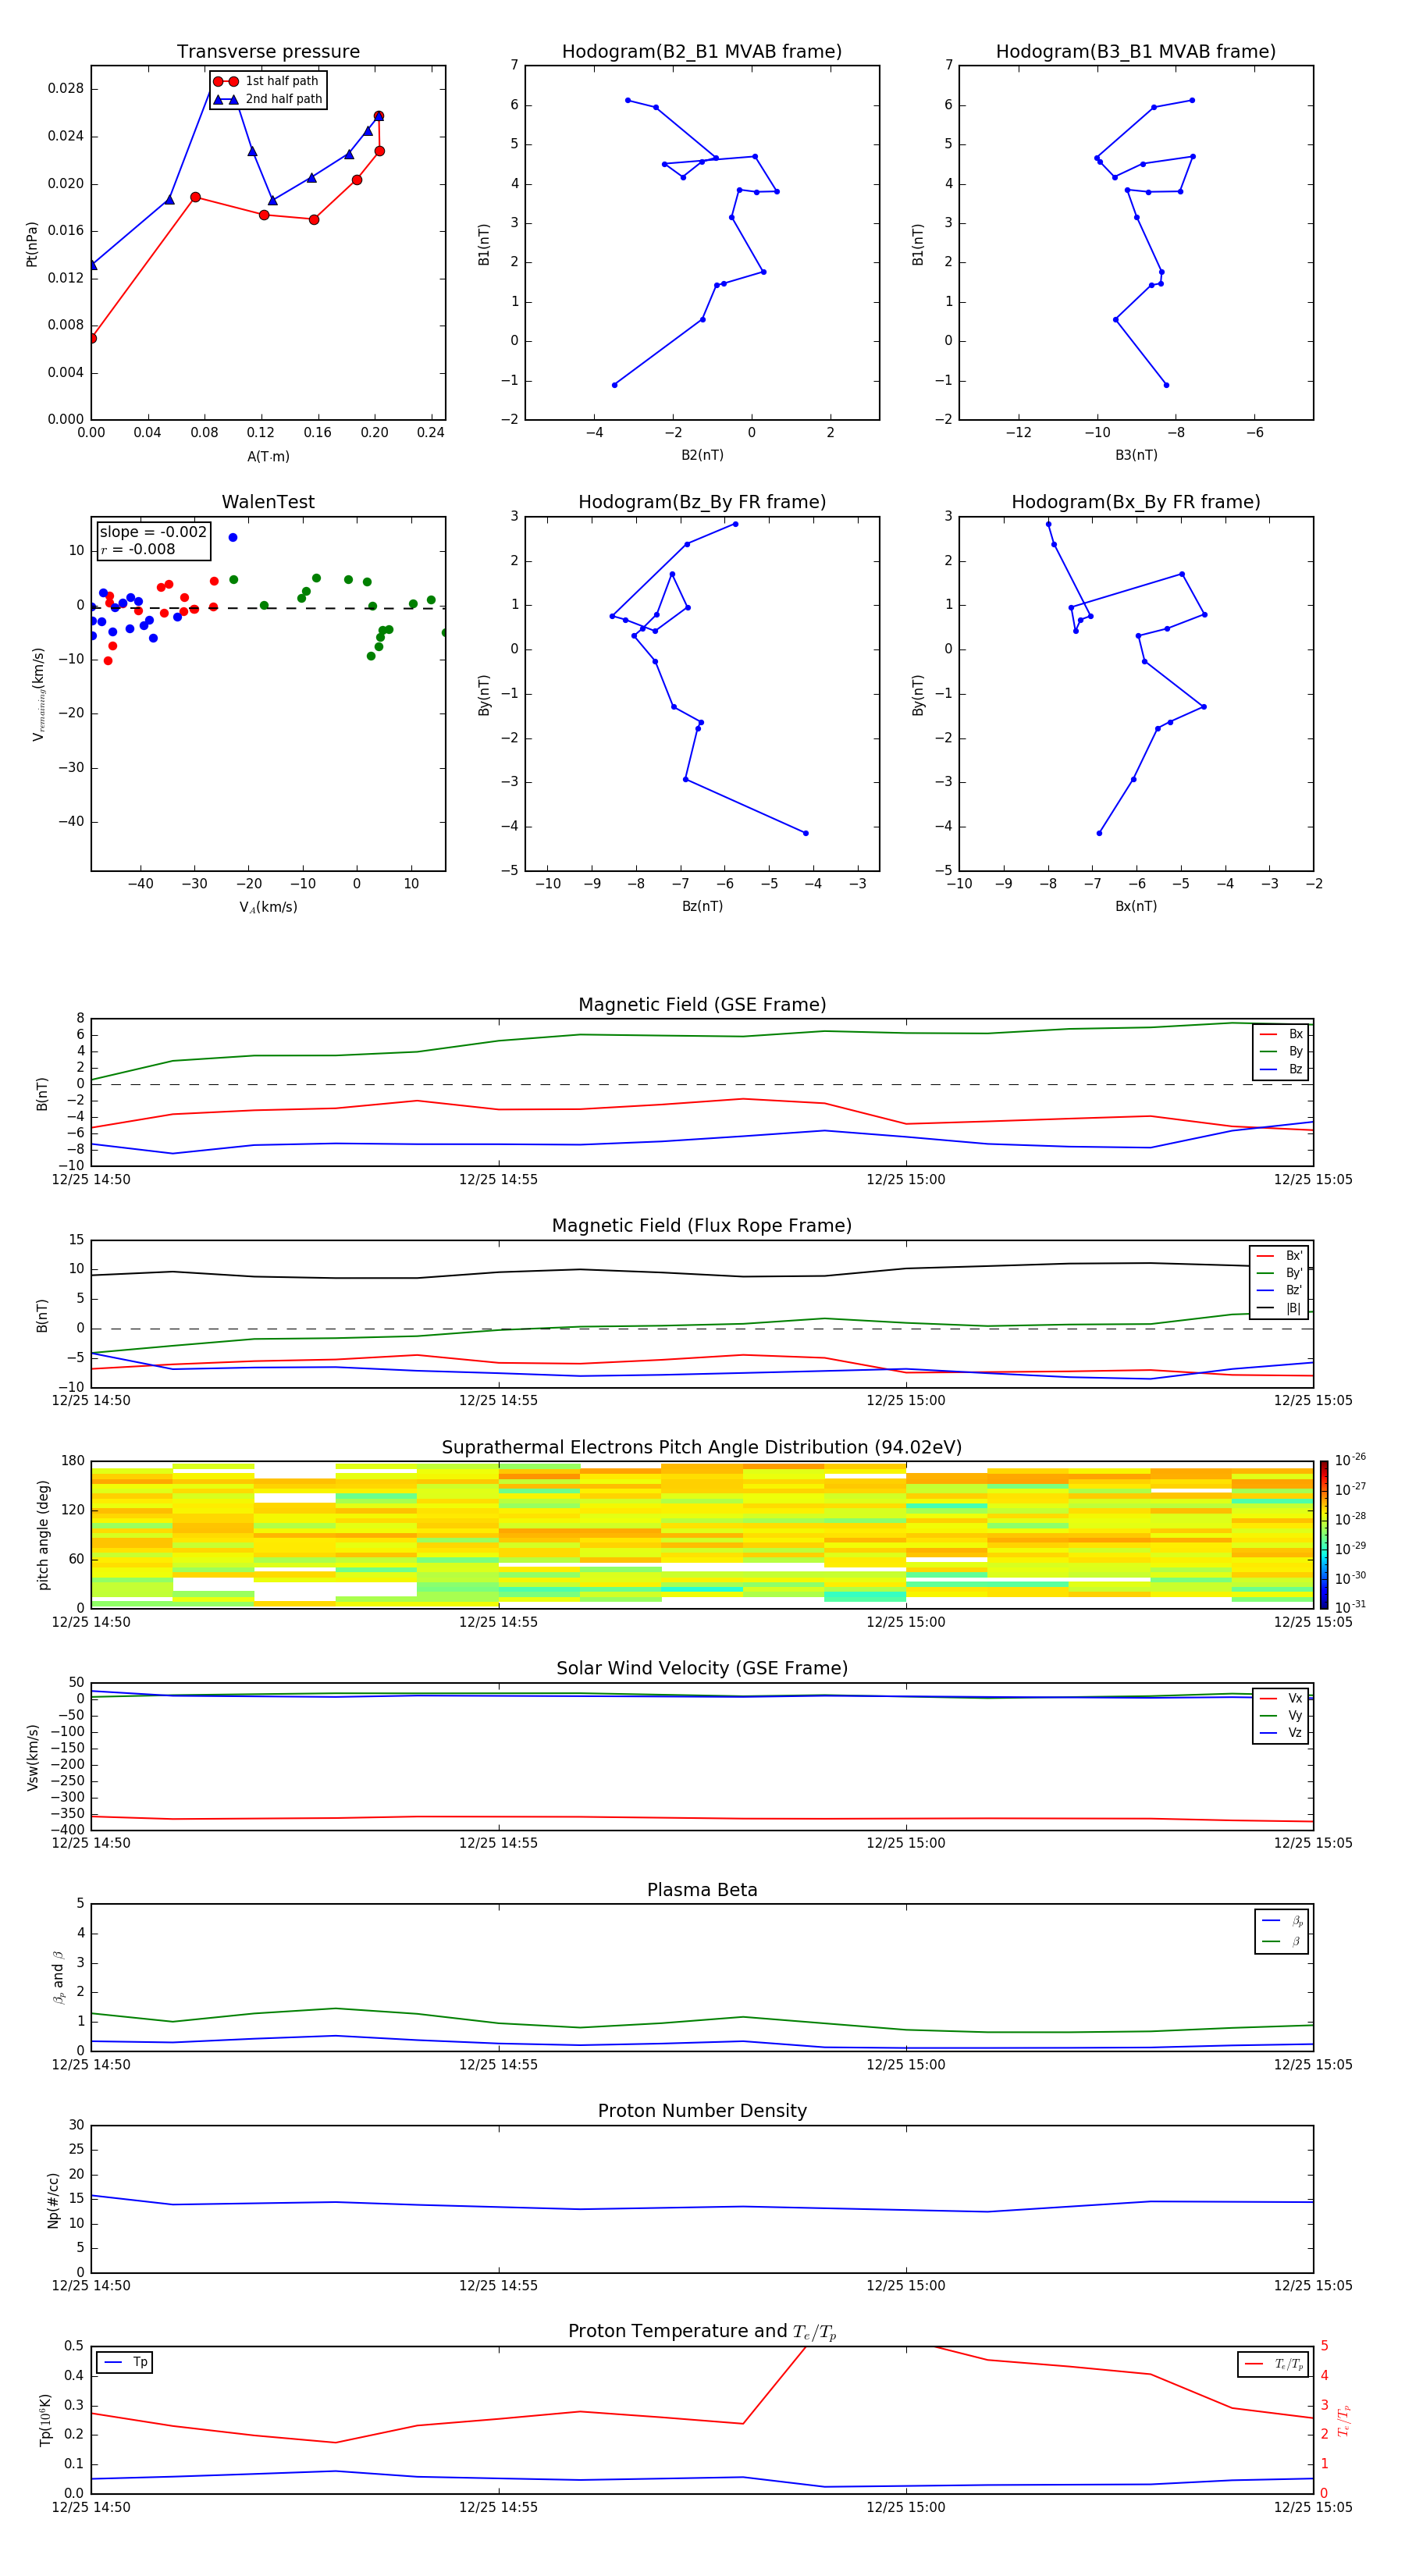1405x2576 pixels.
Task: Click the Hodogram(B3_B1 MVAB frame) title
Action: click(x=1136, y=52)
